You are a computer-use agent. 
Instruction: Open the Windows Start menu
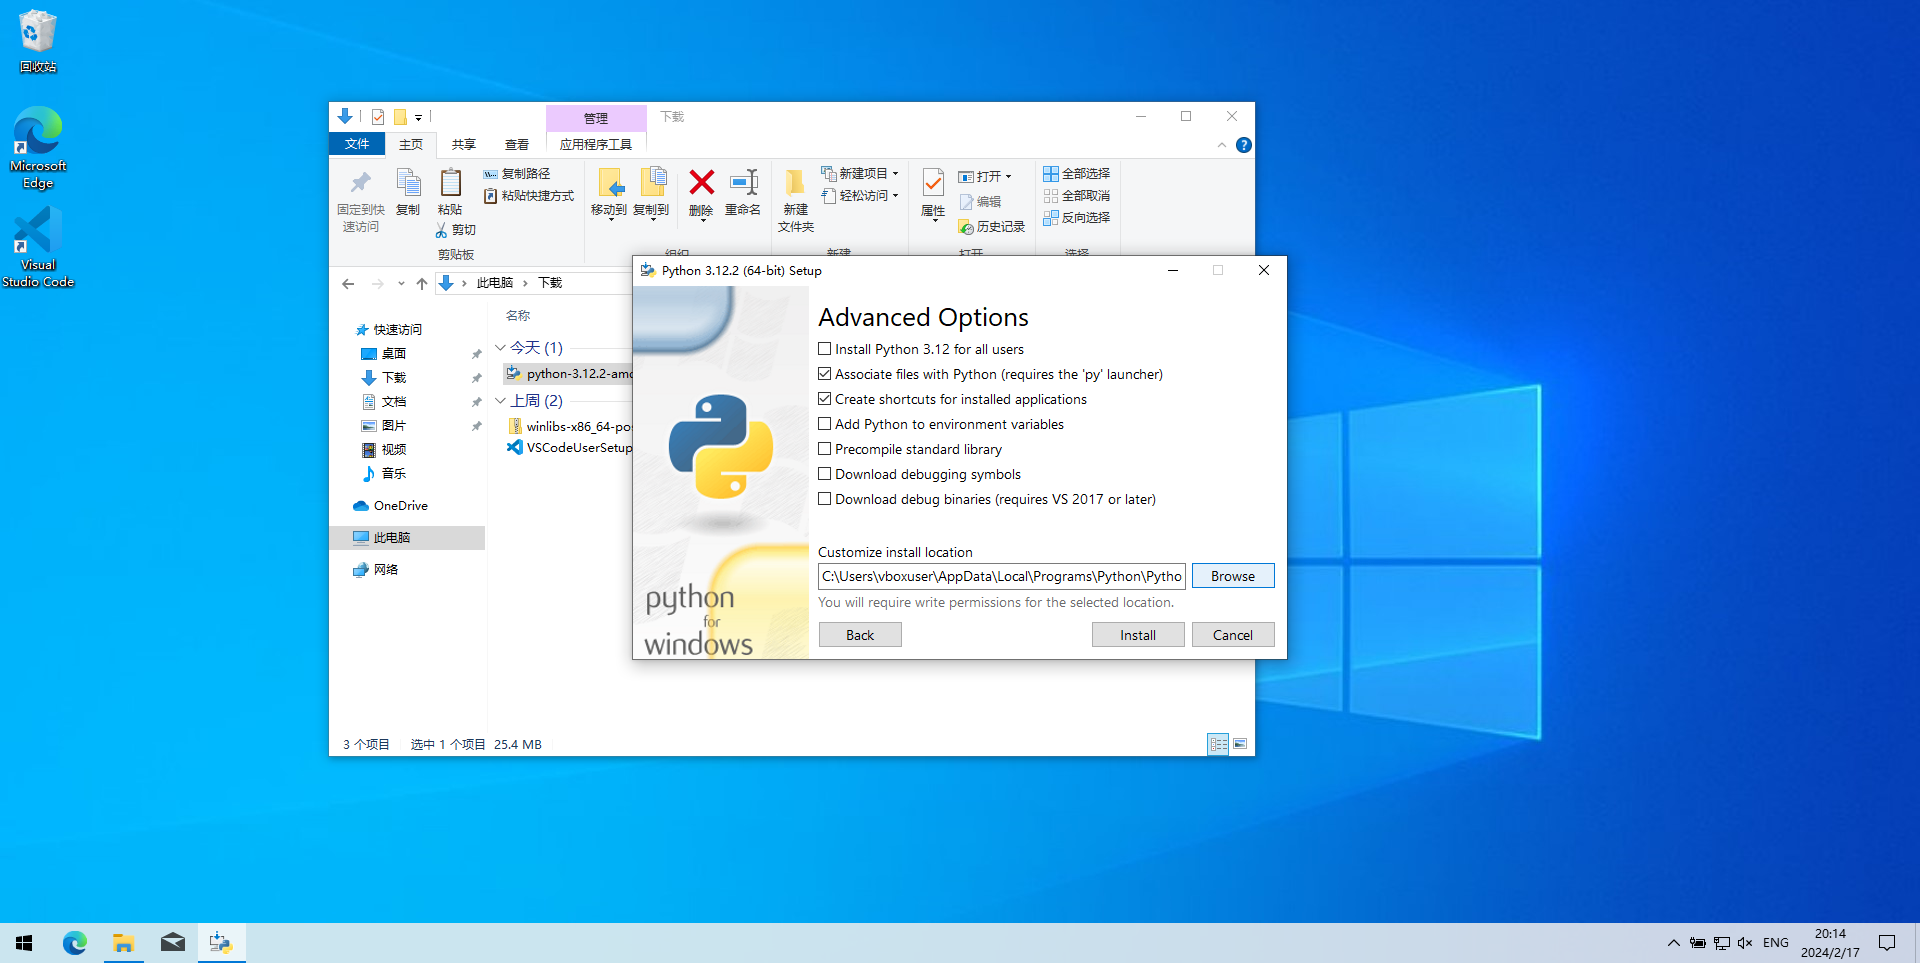click(24, 942)
